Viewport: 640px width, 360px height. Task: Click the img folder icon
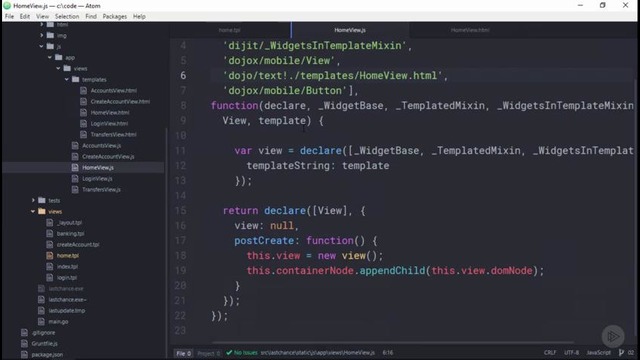(50, 36)
